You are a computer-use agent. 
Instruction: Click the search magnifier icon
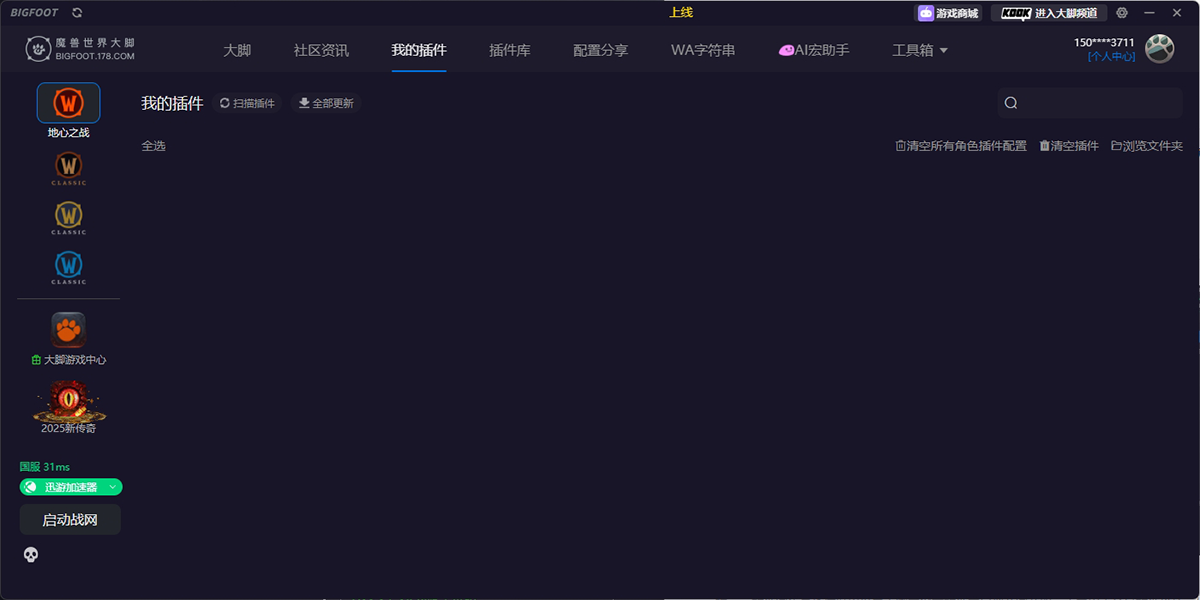coord(1010,103)
